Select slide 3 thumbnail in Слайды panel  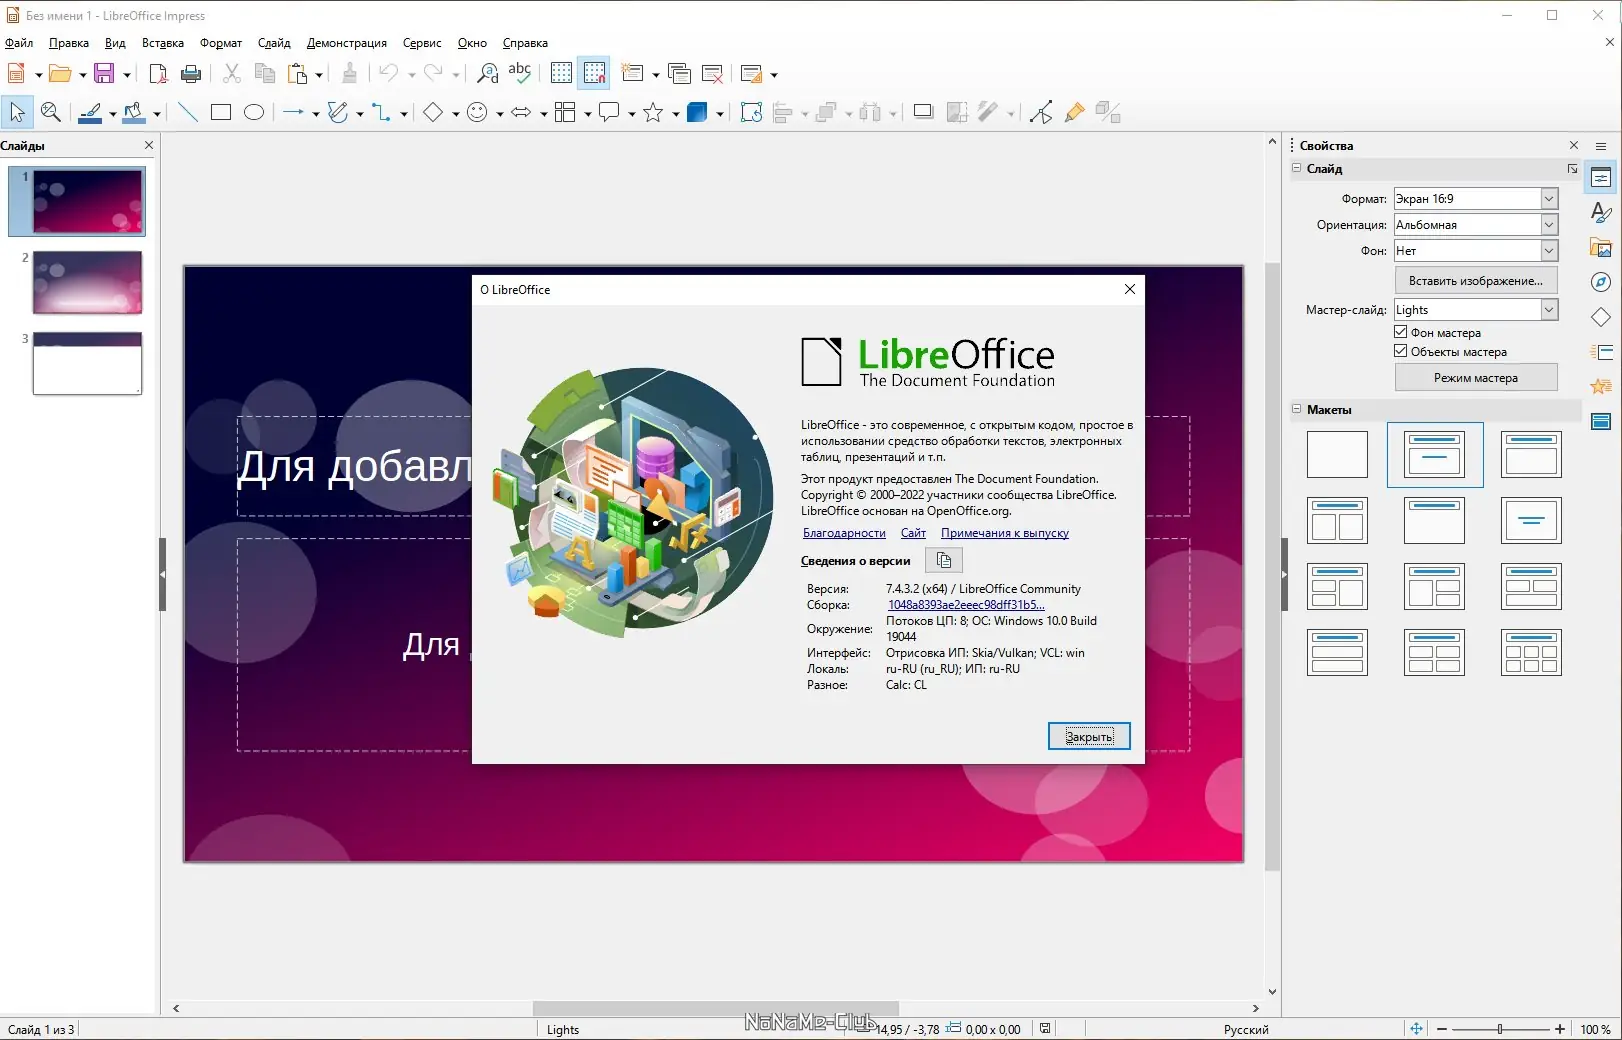tap(88, 364)
